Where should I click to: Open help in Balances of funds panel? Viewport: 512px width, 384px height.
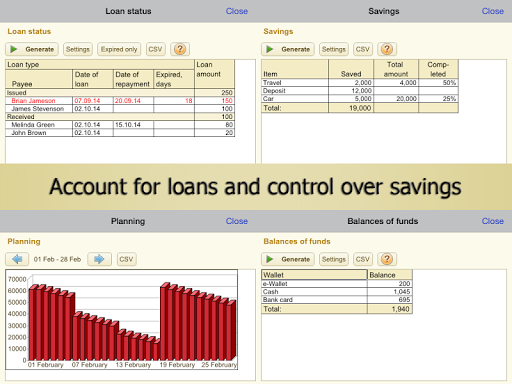click(387, 259)
